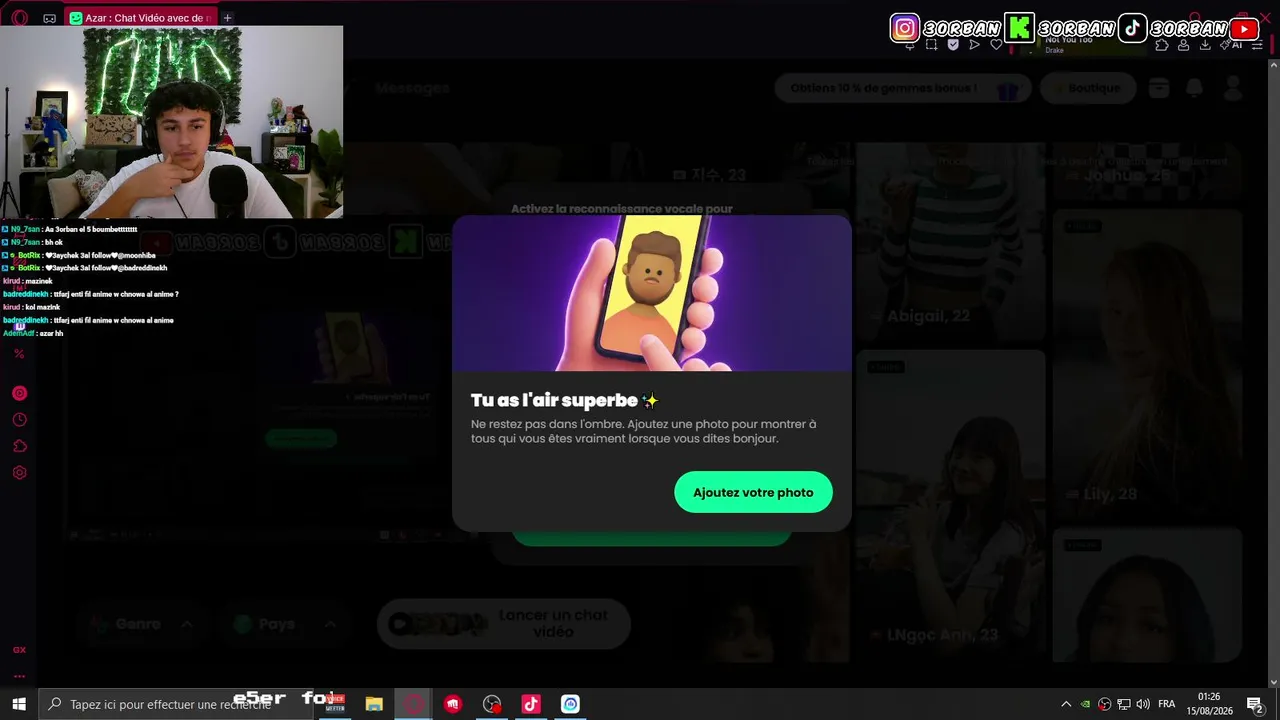Switch to the Azar Chat Vidéo tab
Screen dimensions: 1280x720
(139, 18)
